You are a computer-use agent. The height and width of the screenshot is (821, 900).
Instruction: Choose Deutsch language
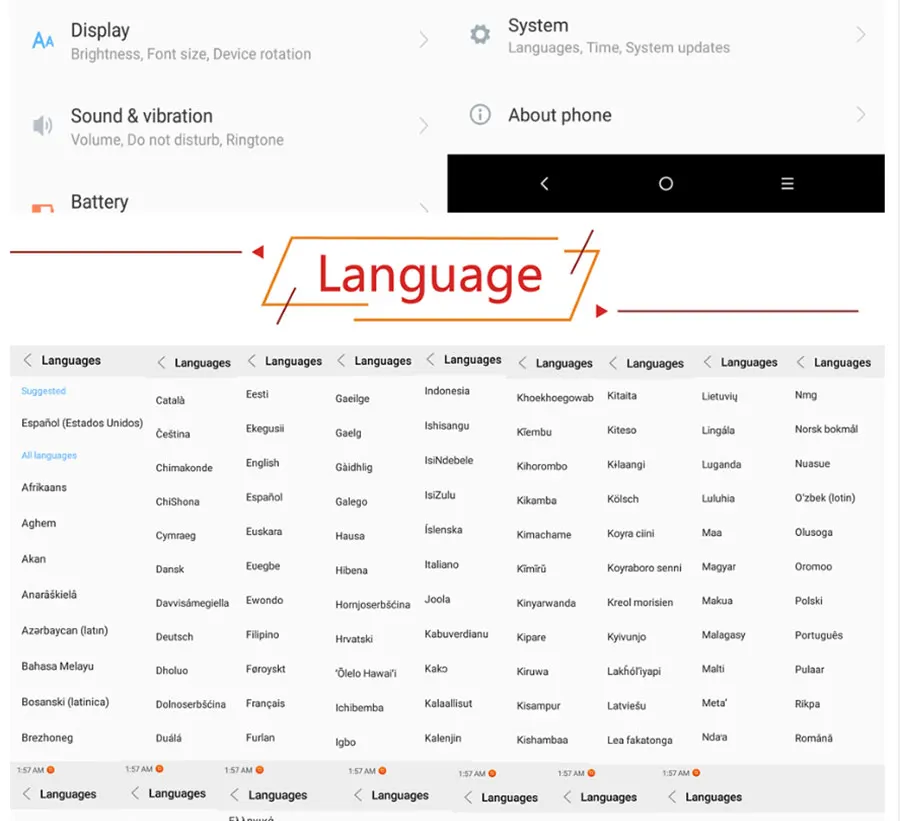click(174, 637)
